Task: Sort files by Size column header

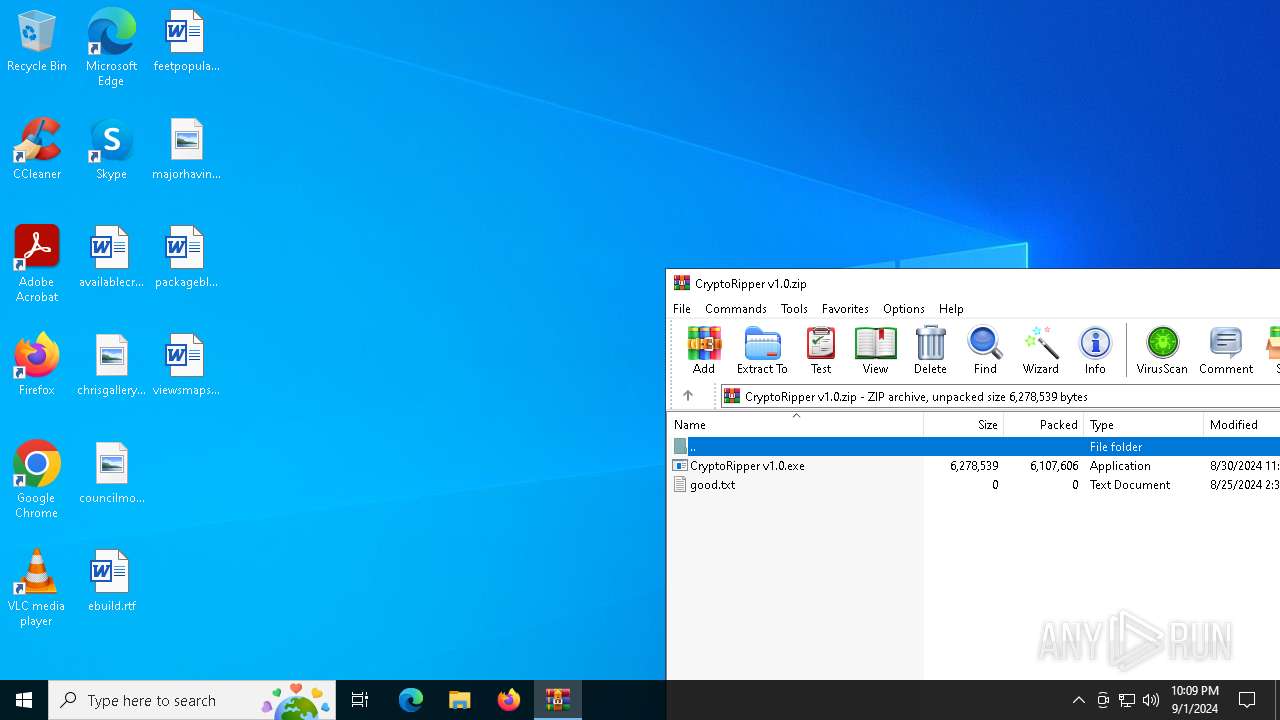Action: [x=964, y=425]
